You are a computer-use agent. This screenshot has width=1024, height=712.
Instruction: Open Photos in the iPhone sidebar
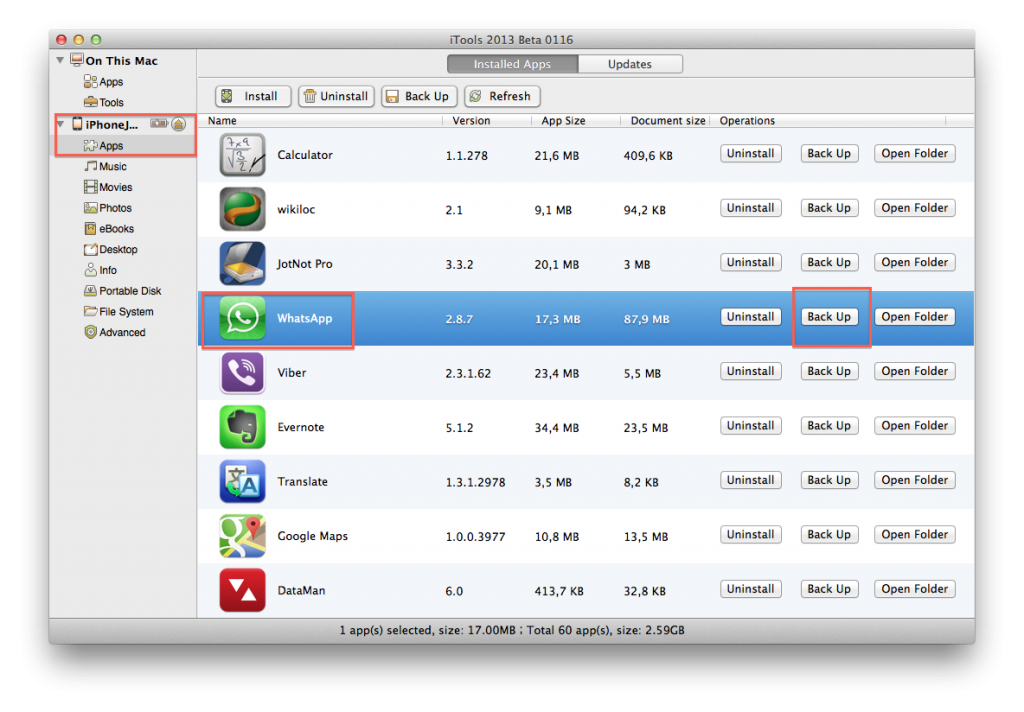pyautogui.click(x=115, y=208)
